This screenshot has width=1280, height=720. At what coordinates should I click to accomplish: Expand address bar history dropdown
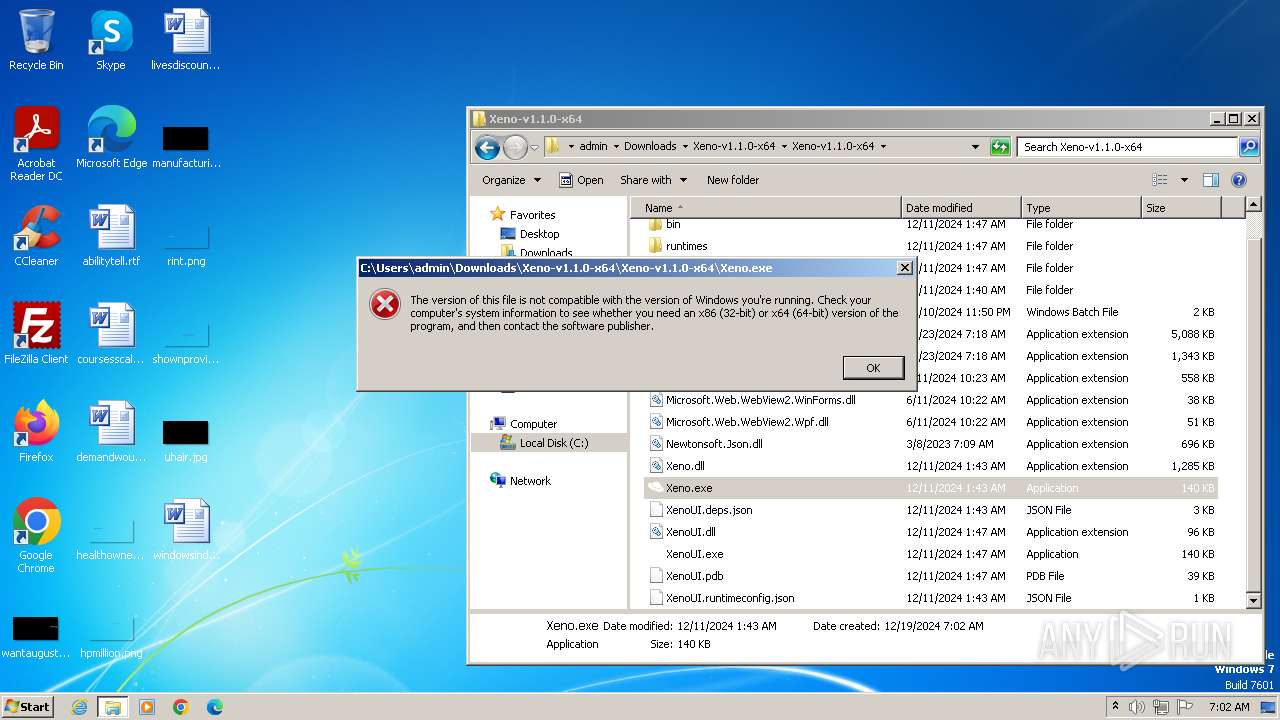[x=976, y=147]
